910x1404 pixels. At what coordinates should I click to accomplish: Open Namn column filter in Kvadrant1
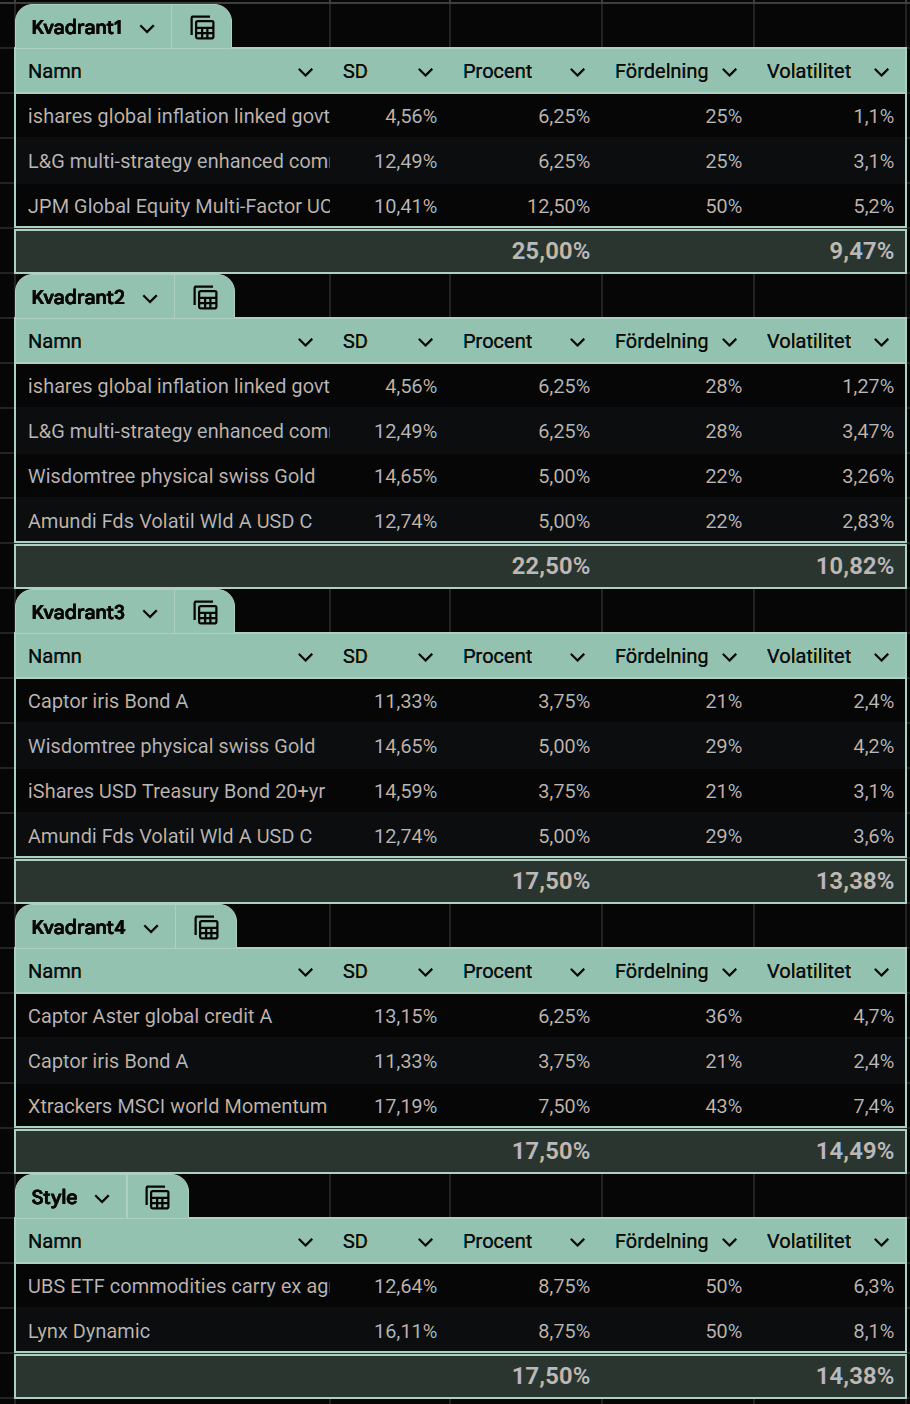[x=306, y=72]
